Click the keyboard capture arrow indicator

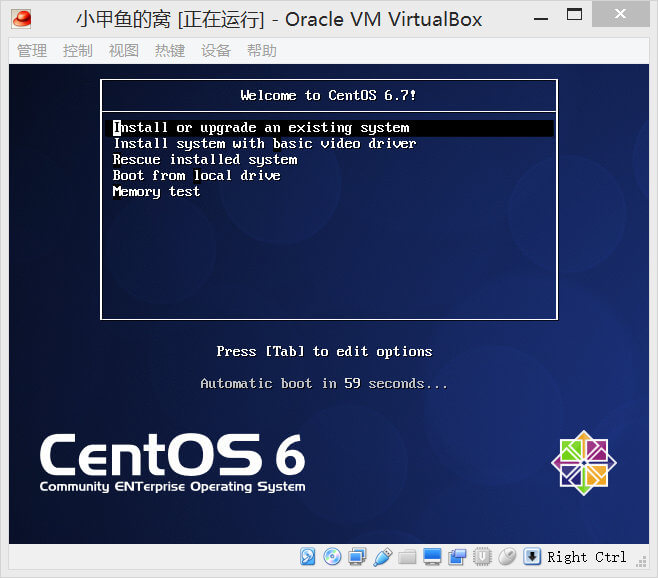pos(532,557)
